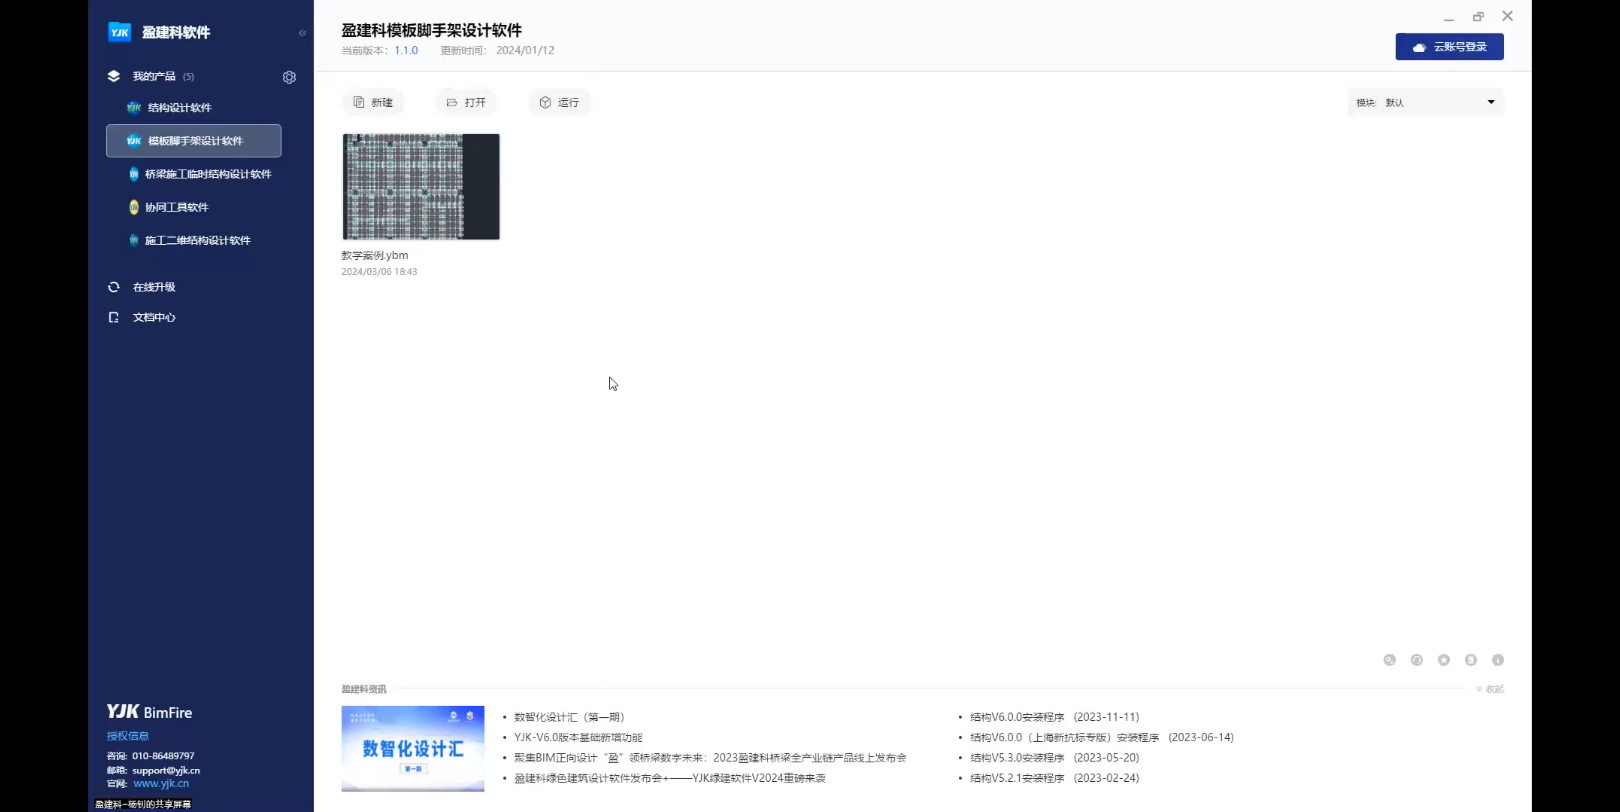Open news item YJK-V6.0版本基础新增功能
This screenshot has height=812, width=1620.
(578, 737)
